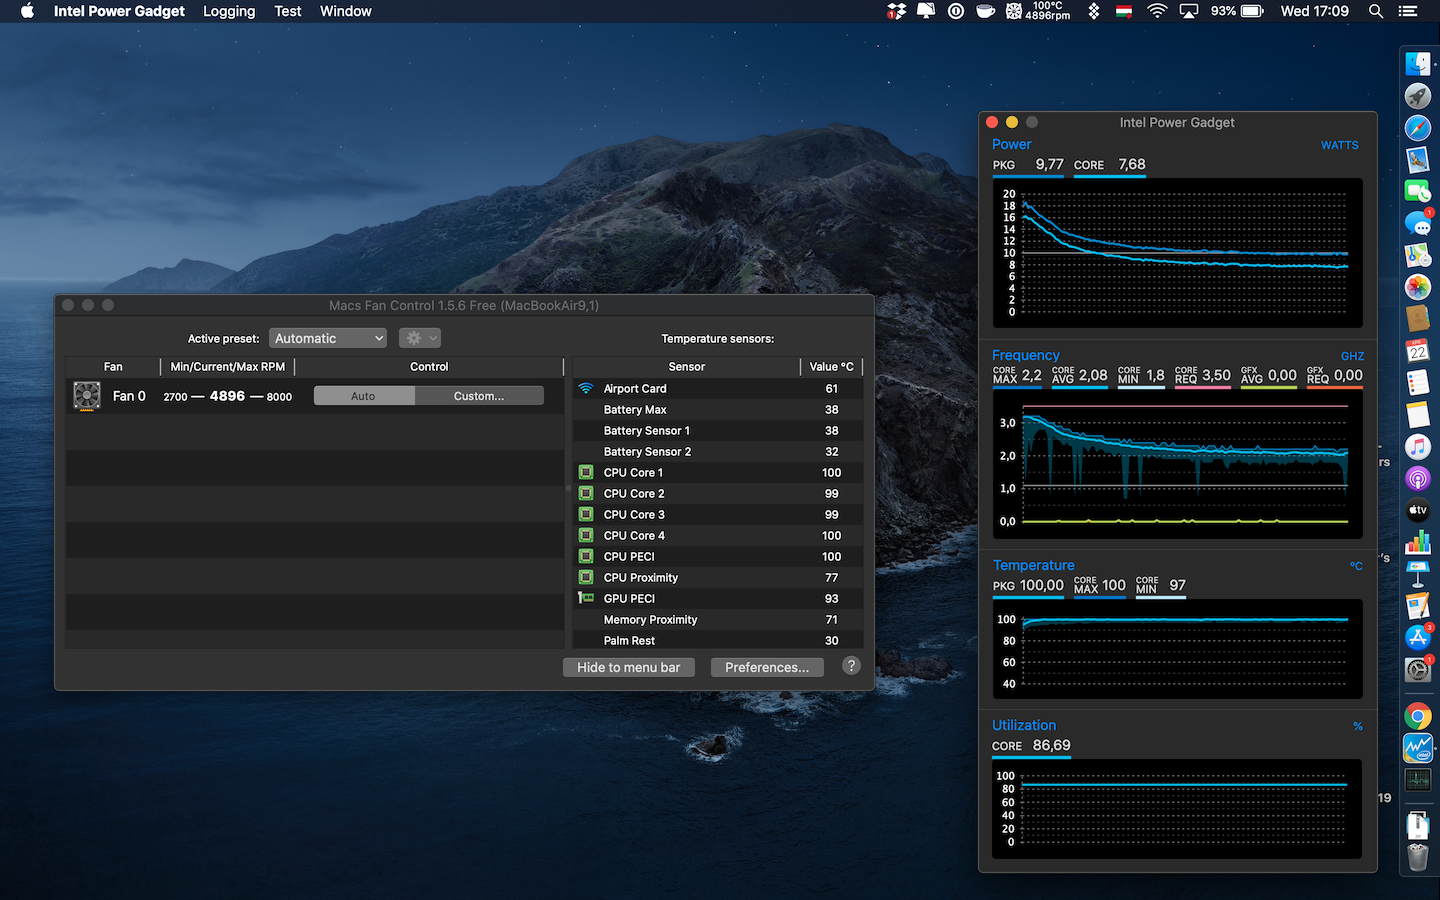Select the Palm Rest sensor row

click(717, 640)
